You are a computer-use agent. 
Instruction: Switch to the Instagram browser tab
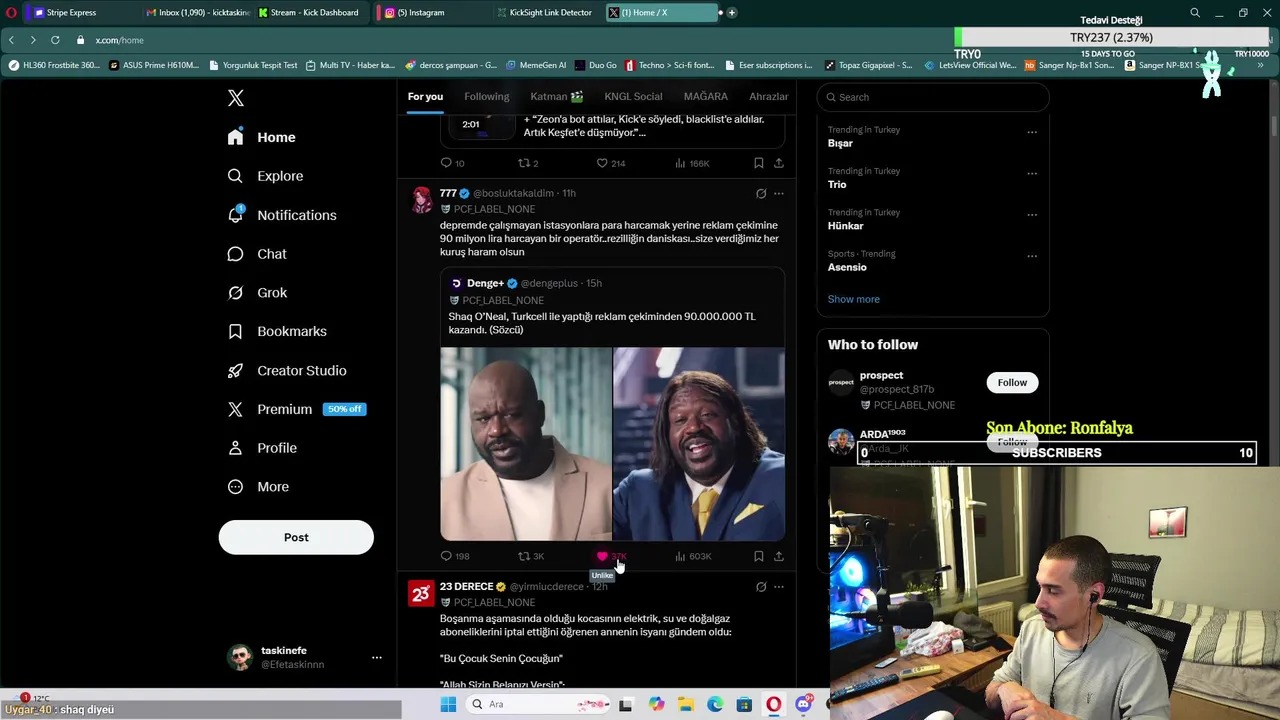(x=419, y=12)
